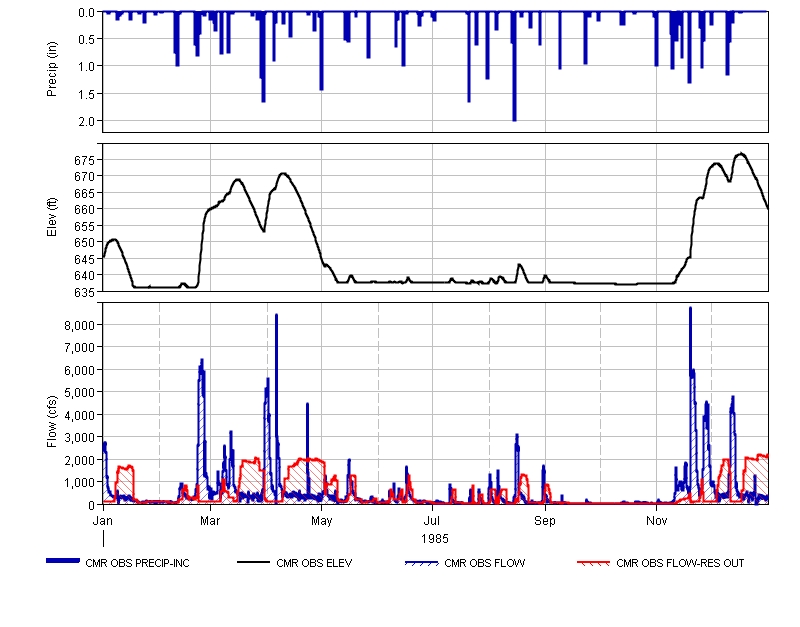Click the 675 elevation tick label
800x627 pixels.
85,160
